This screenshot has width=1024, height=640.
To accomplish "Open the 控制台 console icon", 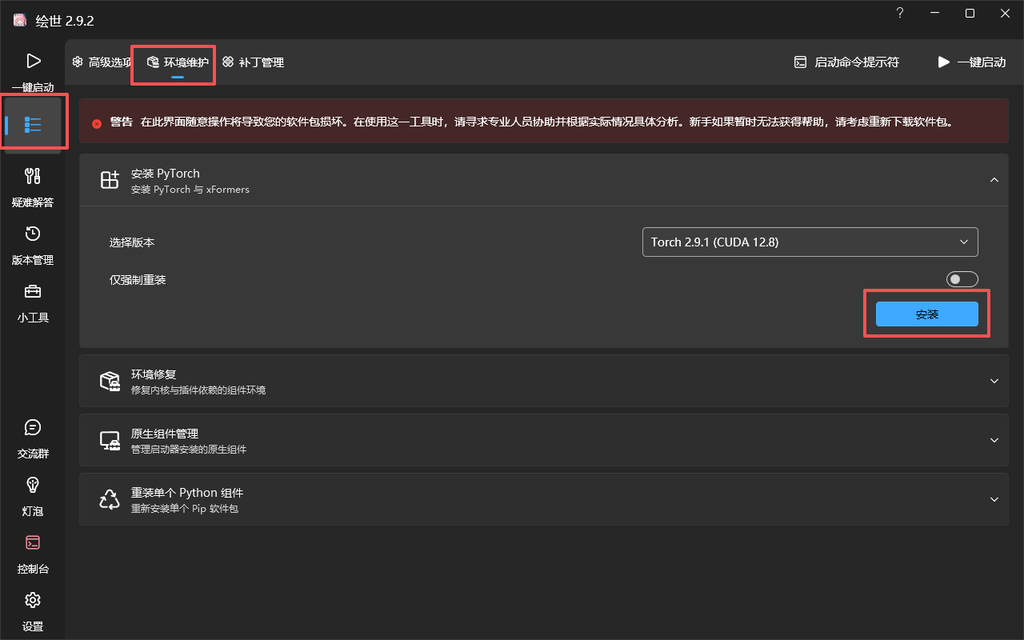I will pyautogui.click(x=33, y=543).
